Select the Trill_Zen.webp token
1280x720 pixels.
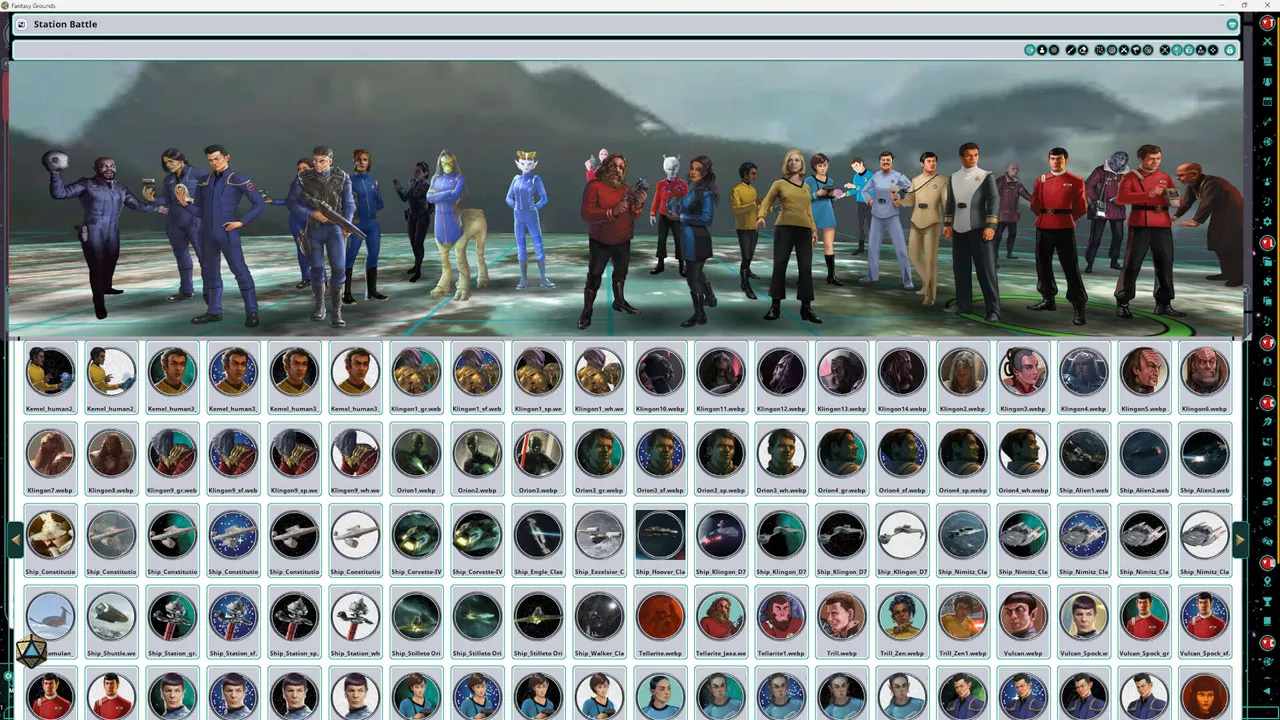[902, 623]
